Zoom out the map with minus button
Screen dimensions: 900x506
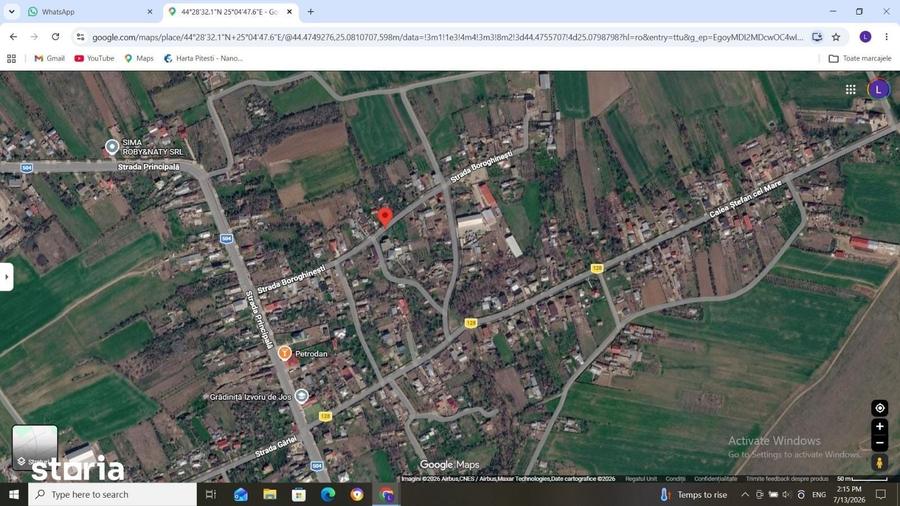(x=879, y=443)
